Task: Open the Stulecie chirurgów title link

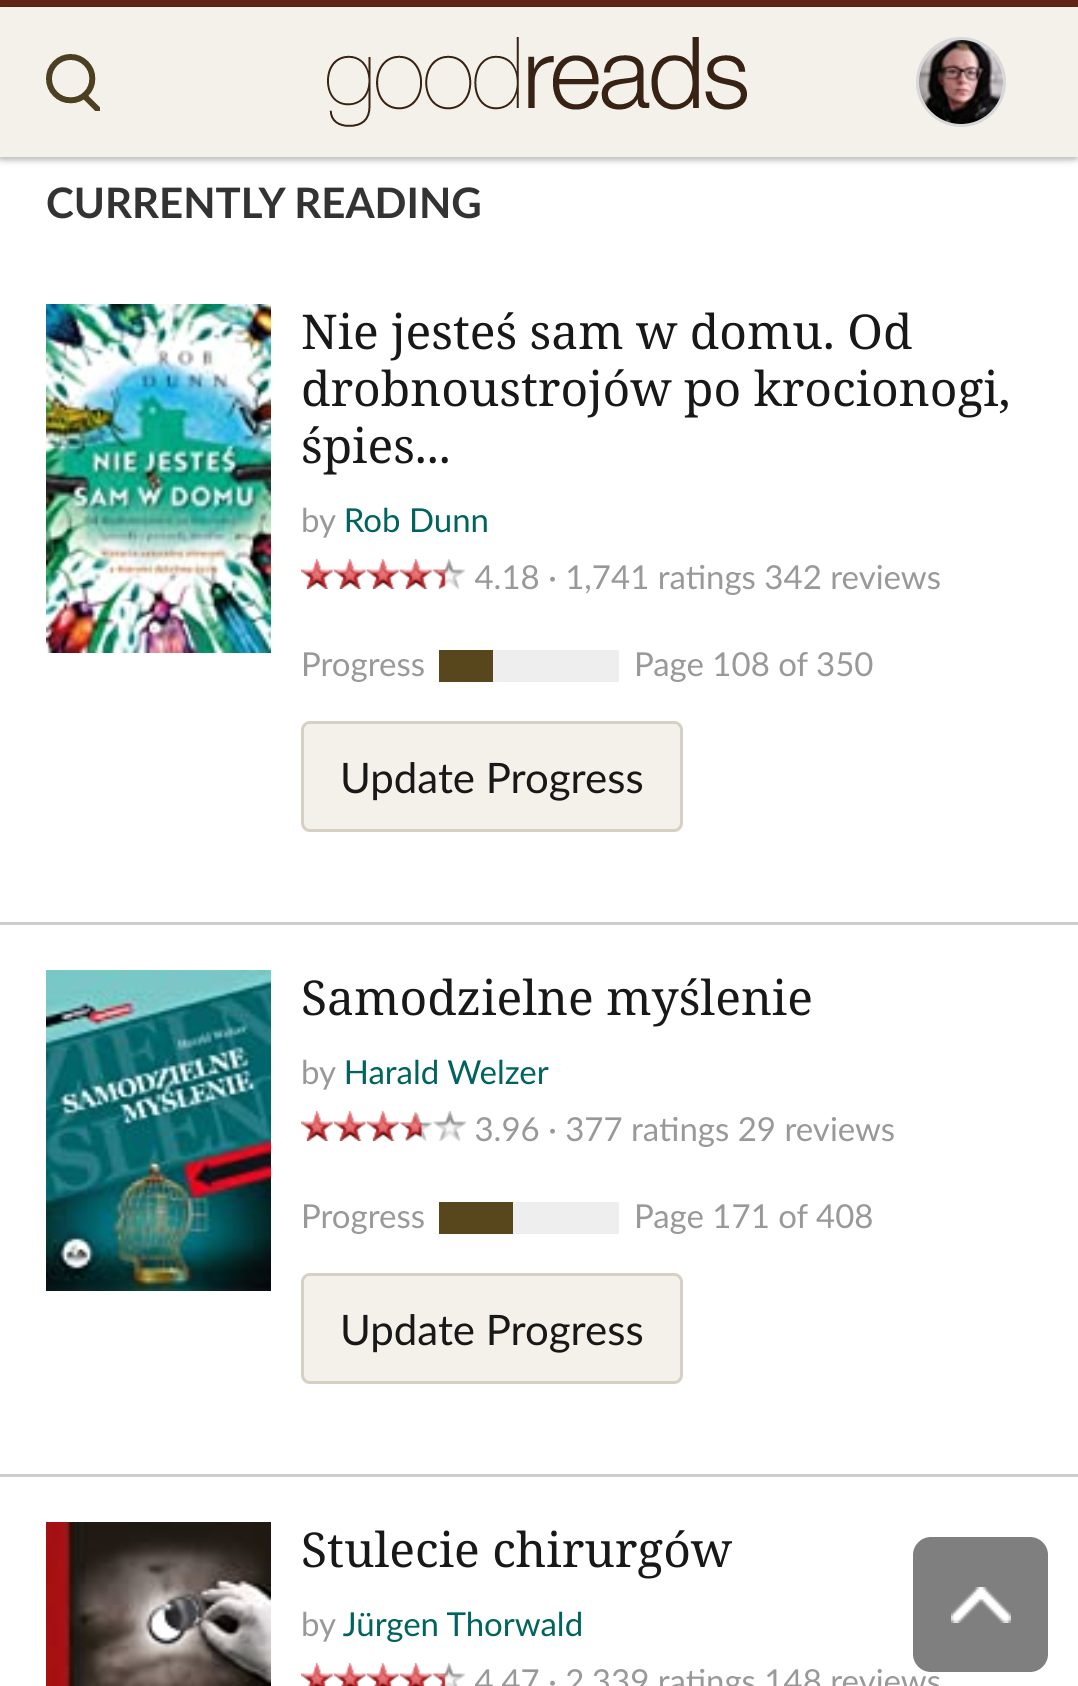Action: pos(517,1550)
